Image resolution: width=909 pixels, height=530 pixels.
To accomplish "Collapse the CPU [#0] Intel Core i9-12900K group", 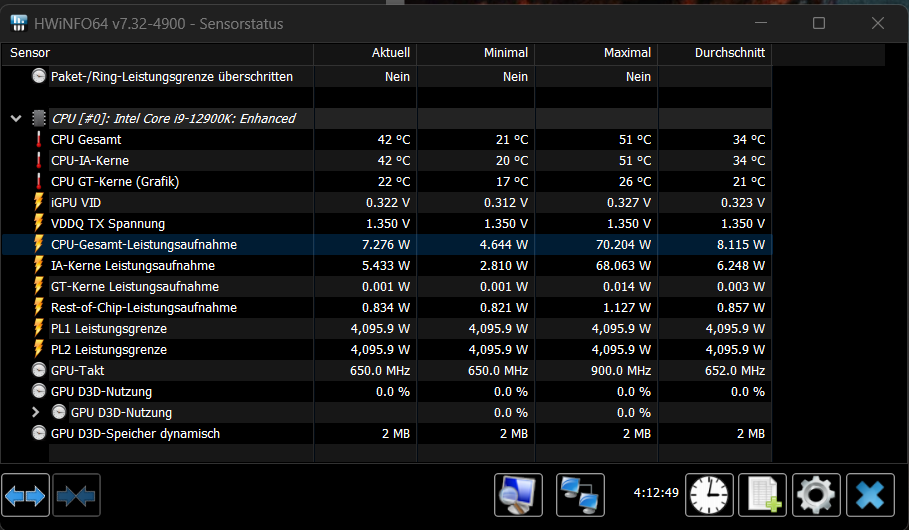I will 16,118.
